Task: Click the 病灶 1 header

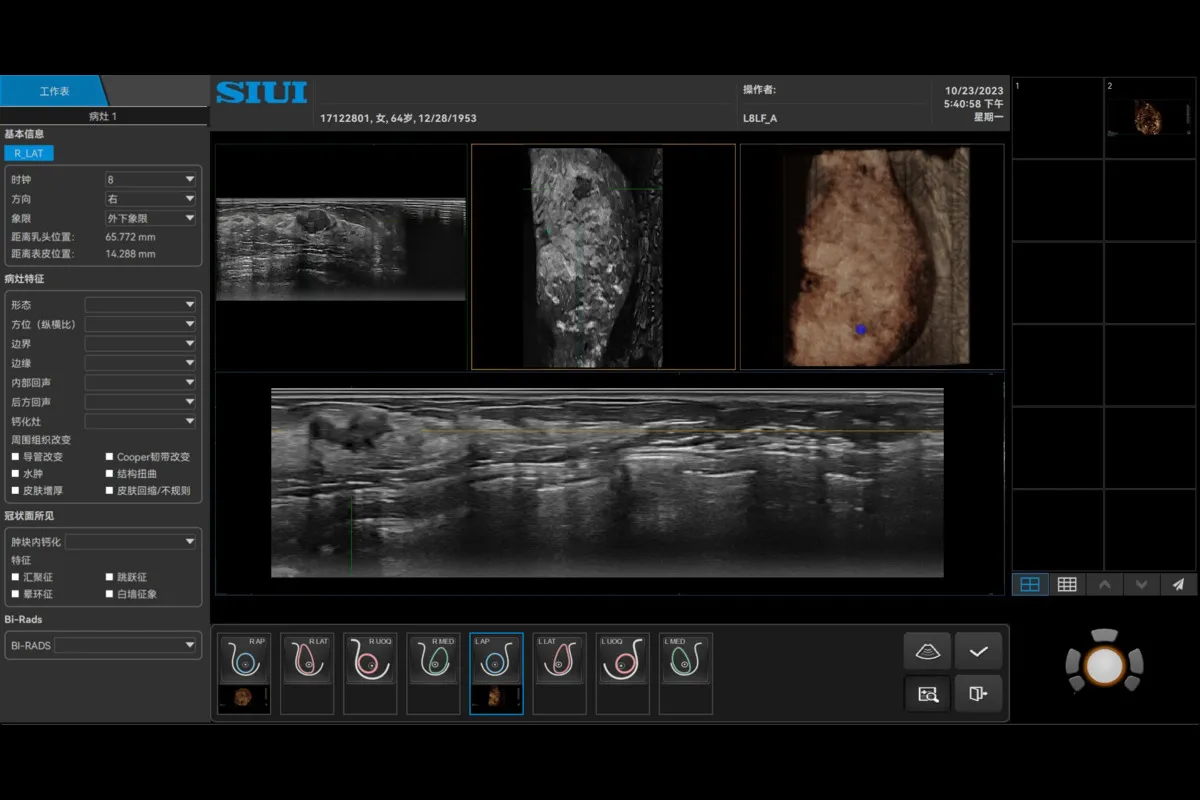Action: tap(104, 116)
